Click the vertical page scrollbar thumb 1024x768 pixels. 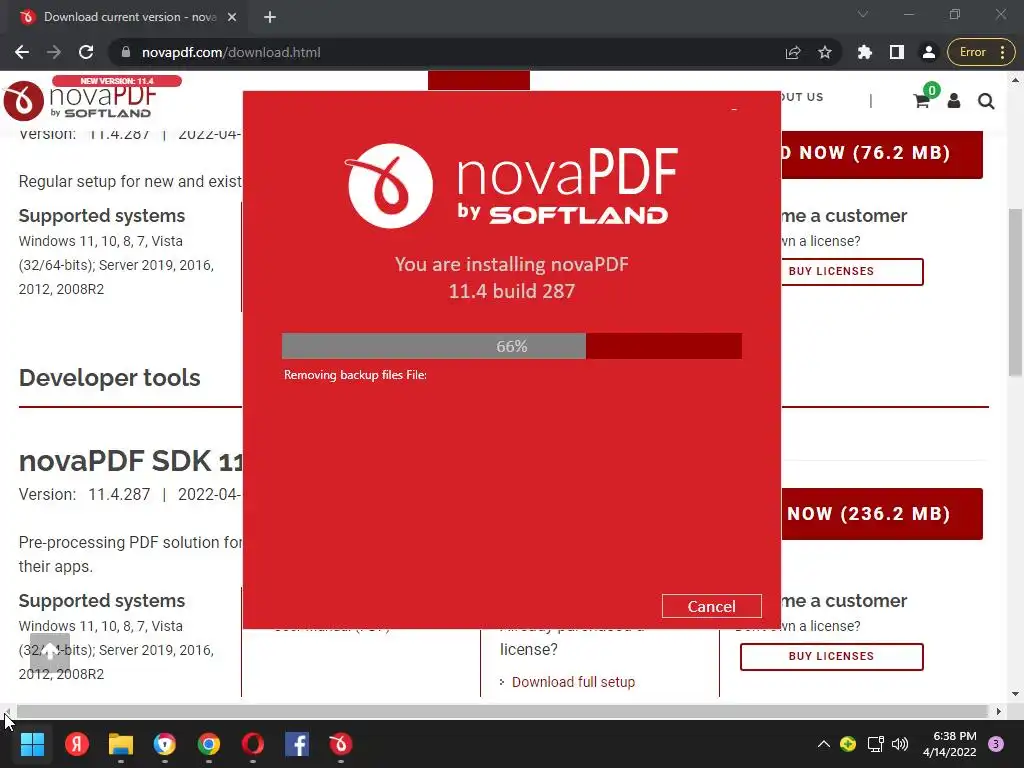[1015, 293]
